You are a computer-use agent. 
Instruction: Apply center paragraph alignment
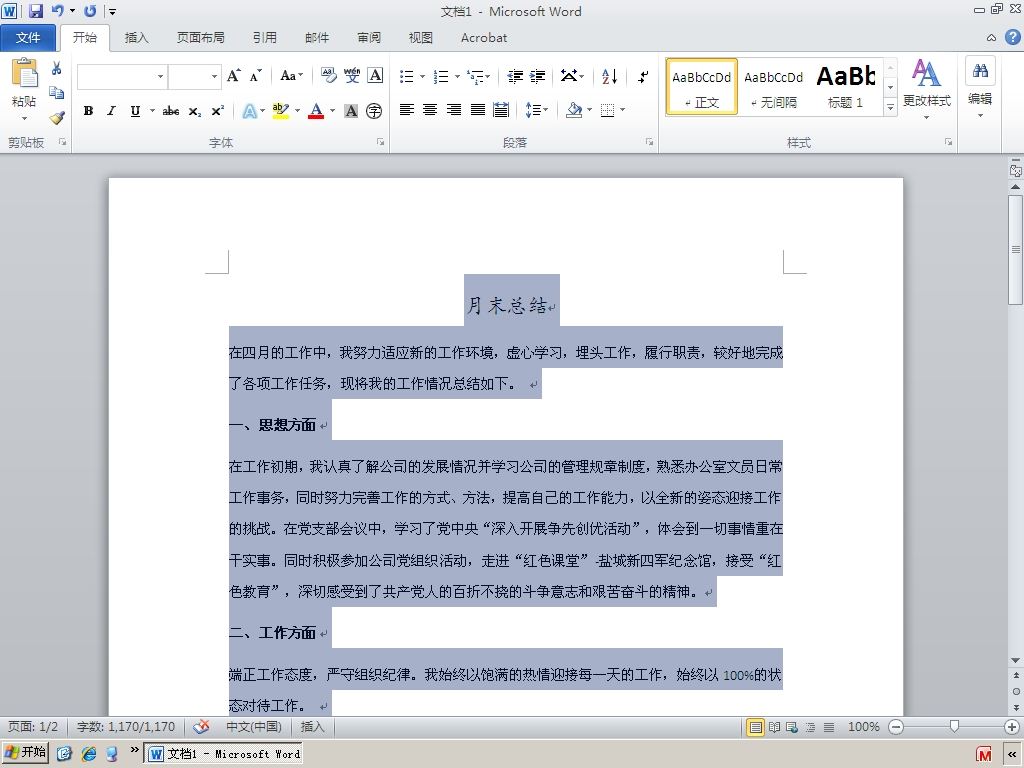coord(430,110)
